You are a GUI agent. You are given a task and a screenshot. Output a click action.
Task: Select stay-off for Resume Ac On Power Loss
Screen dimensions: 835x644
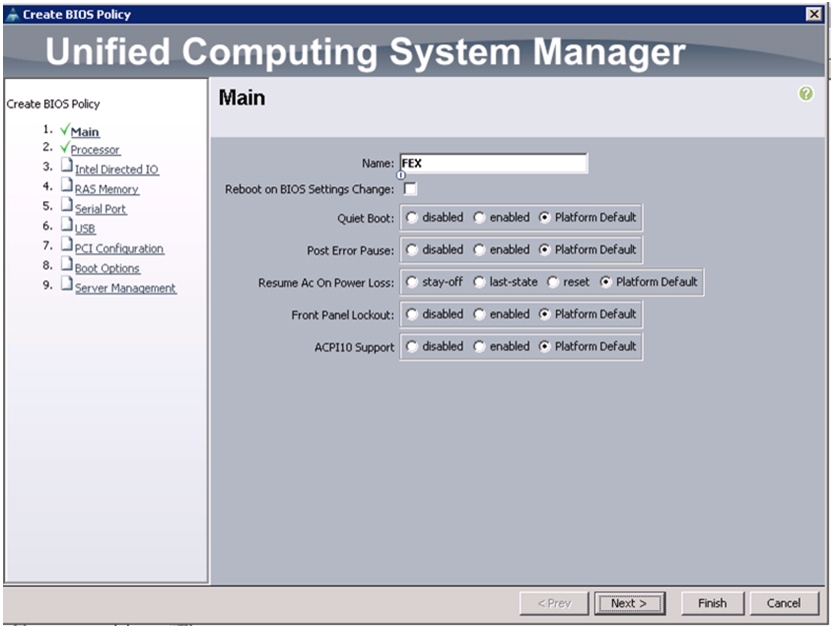[412, 282]
